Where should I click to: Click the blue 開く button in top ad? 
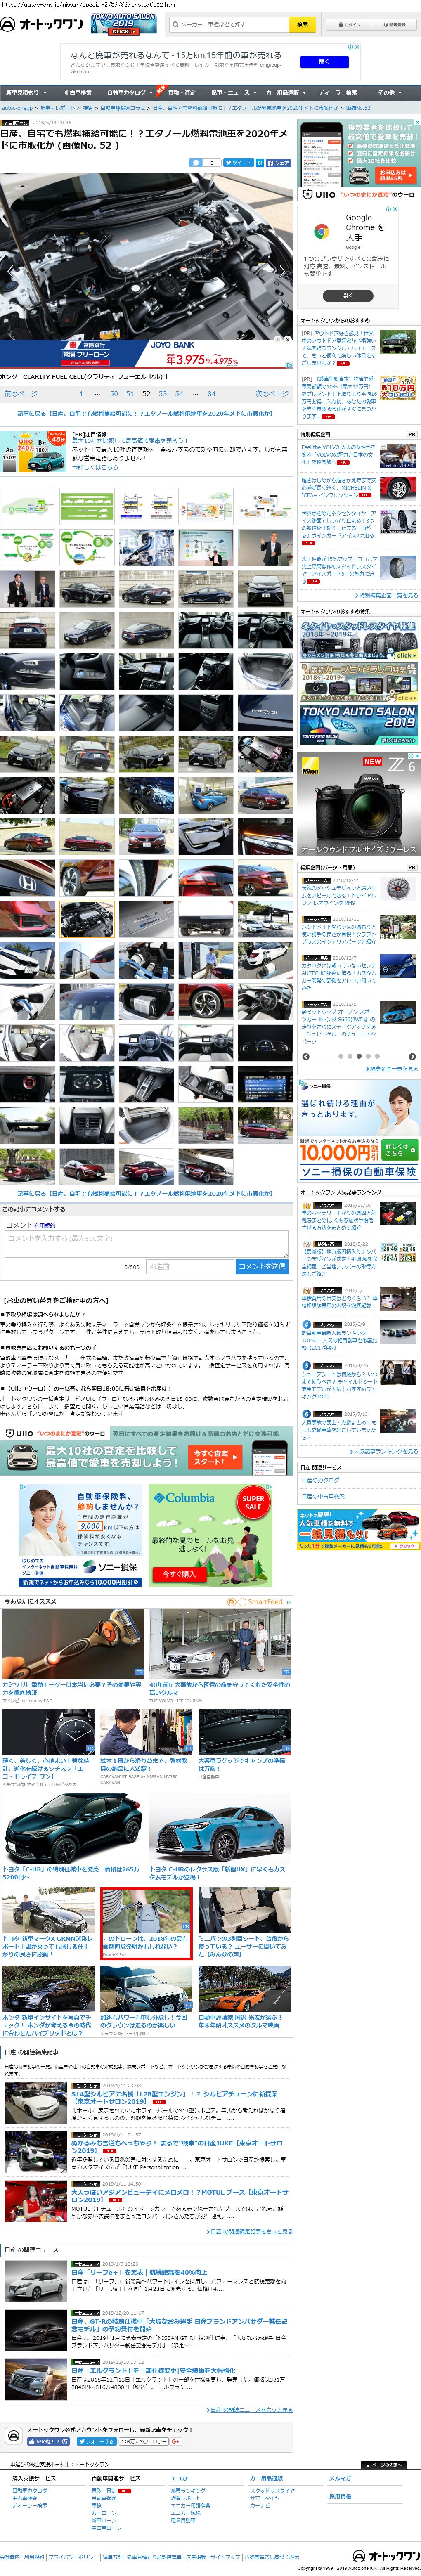(324, 61)
